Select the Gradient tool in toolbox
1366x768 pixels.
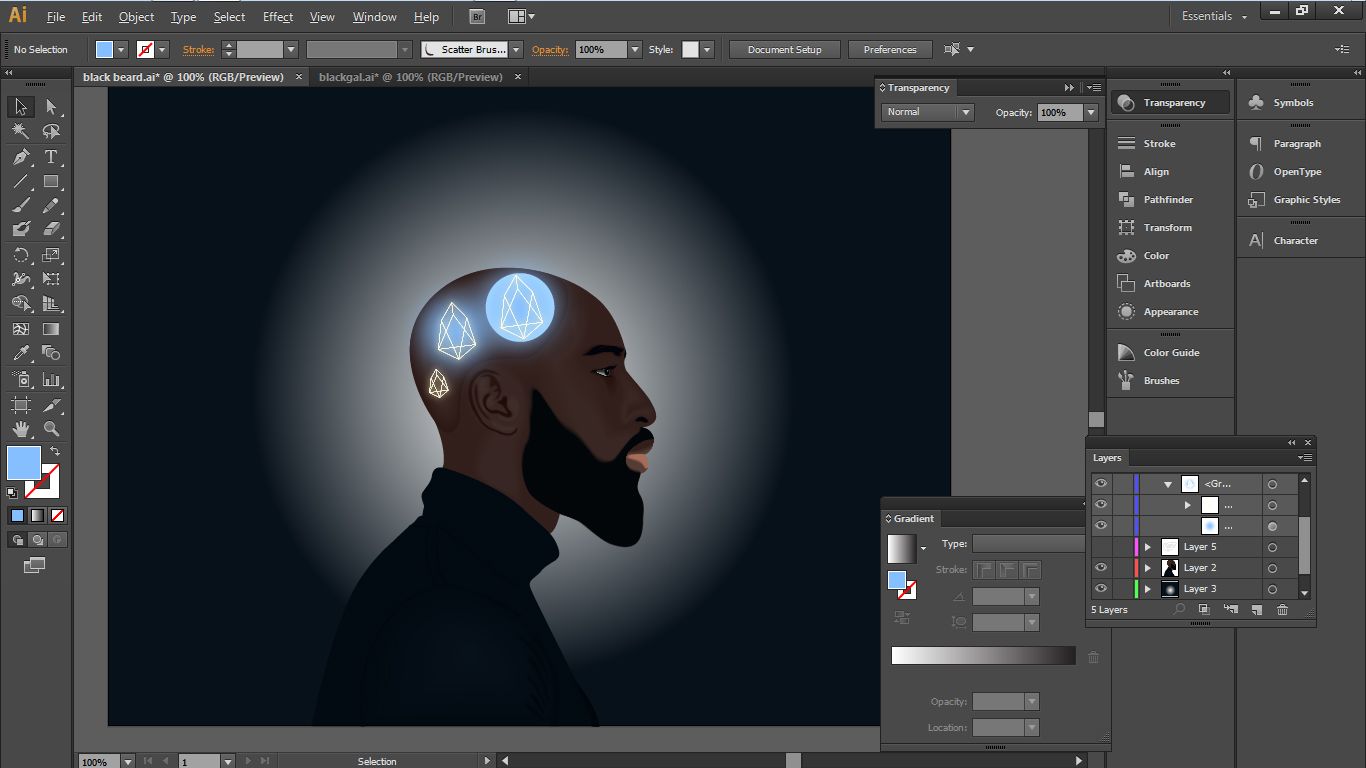51,329
